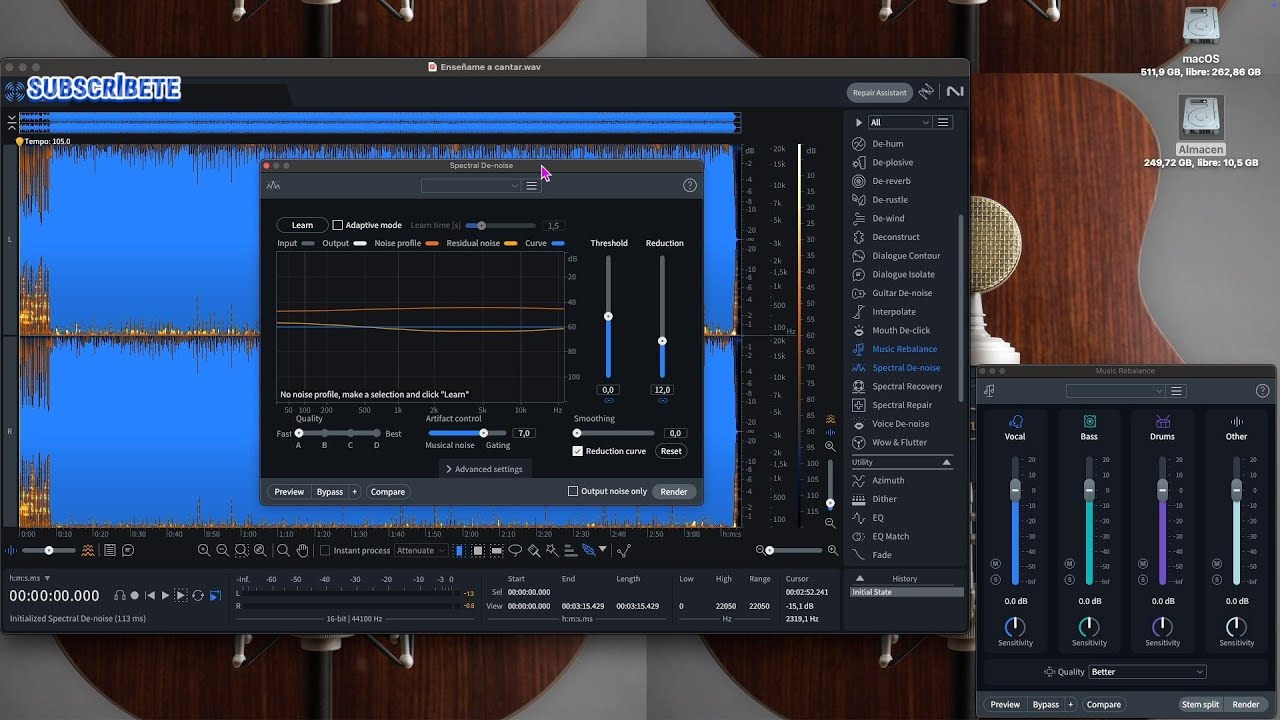Open Spectral De-noise preset dropdown
Image resolution: width=1280 pixels, height=720 pixels.
[x=471, y=186]
